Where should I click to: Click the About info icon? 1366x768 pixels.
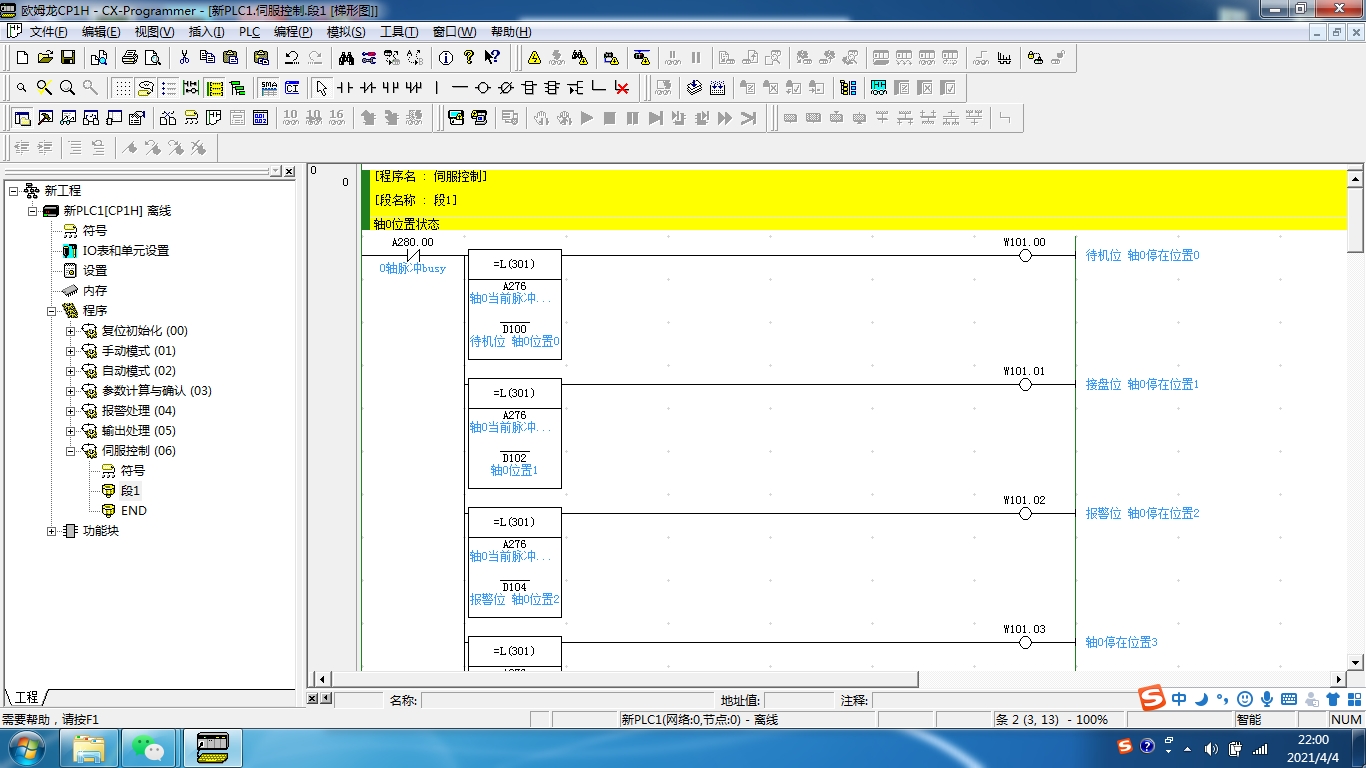point(446,58)
